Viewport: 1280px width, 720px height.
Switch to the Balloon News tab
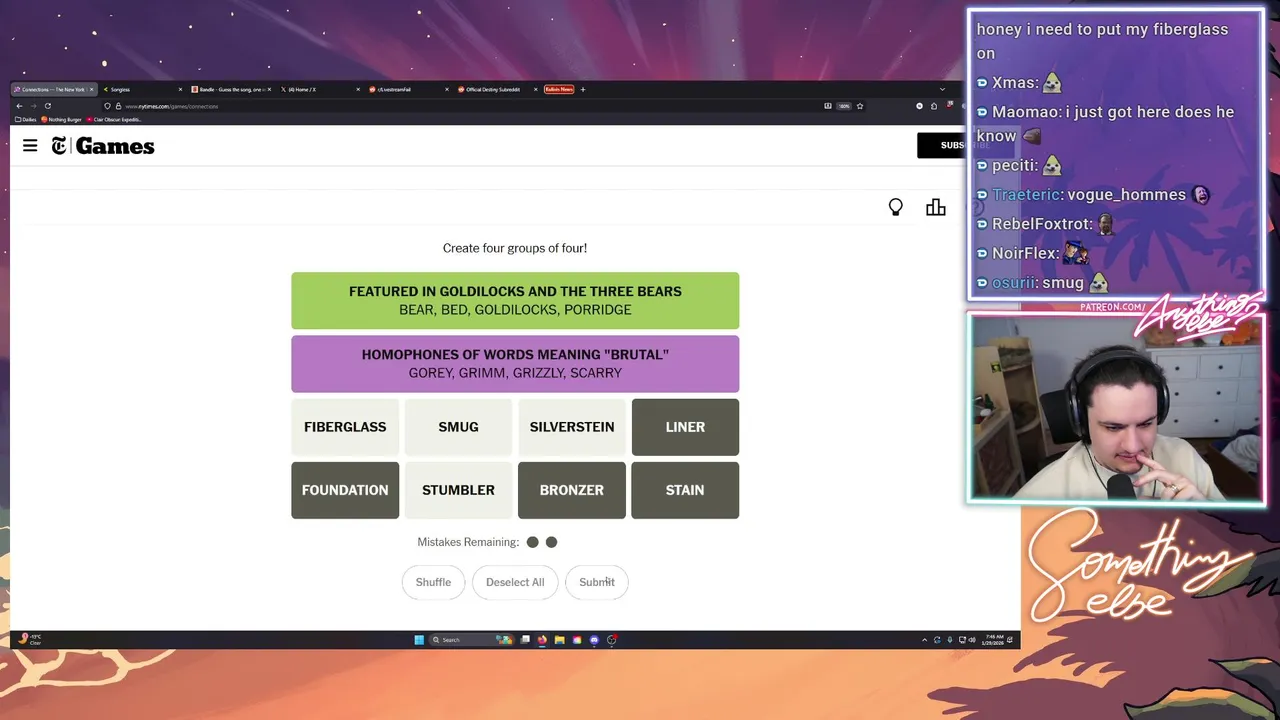(x=559, y=89)
